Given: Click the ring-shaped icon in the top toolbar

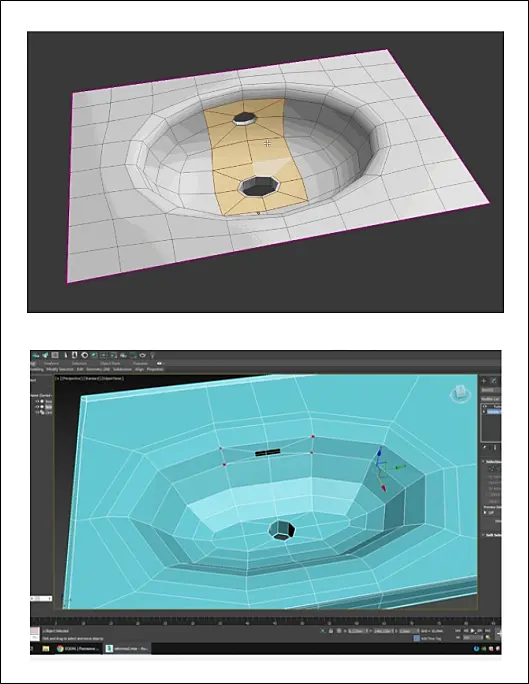Looking at the screenshot, I should (85, 355).
